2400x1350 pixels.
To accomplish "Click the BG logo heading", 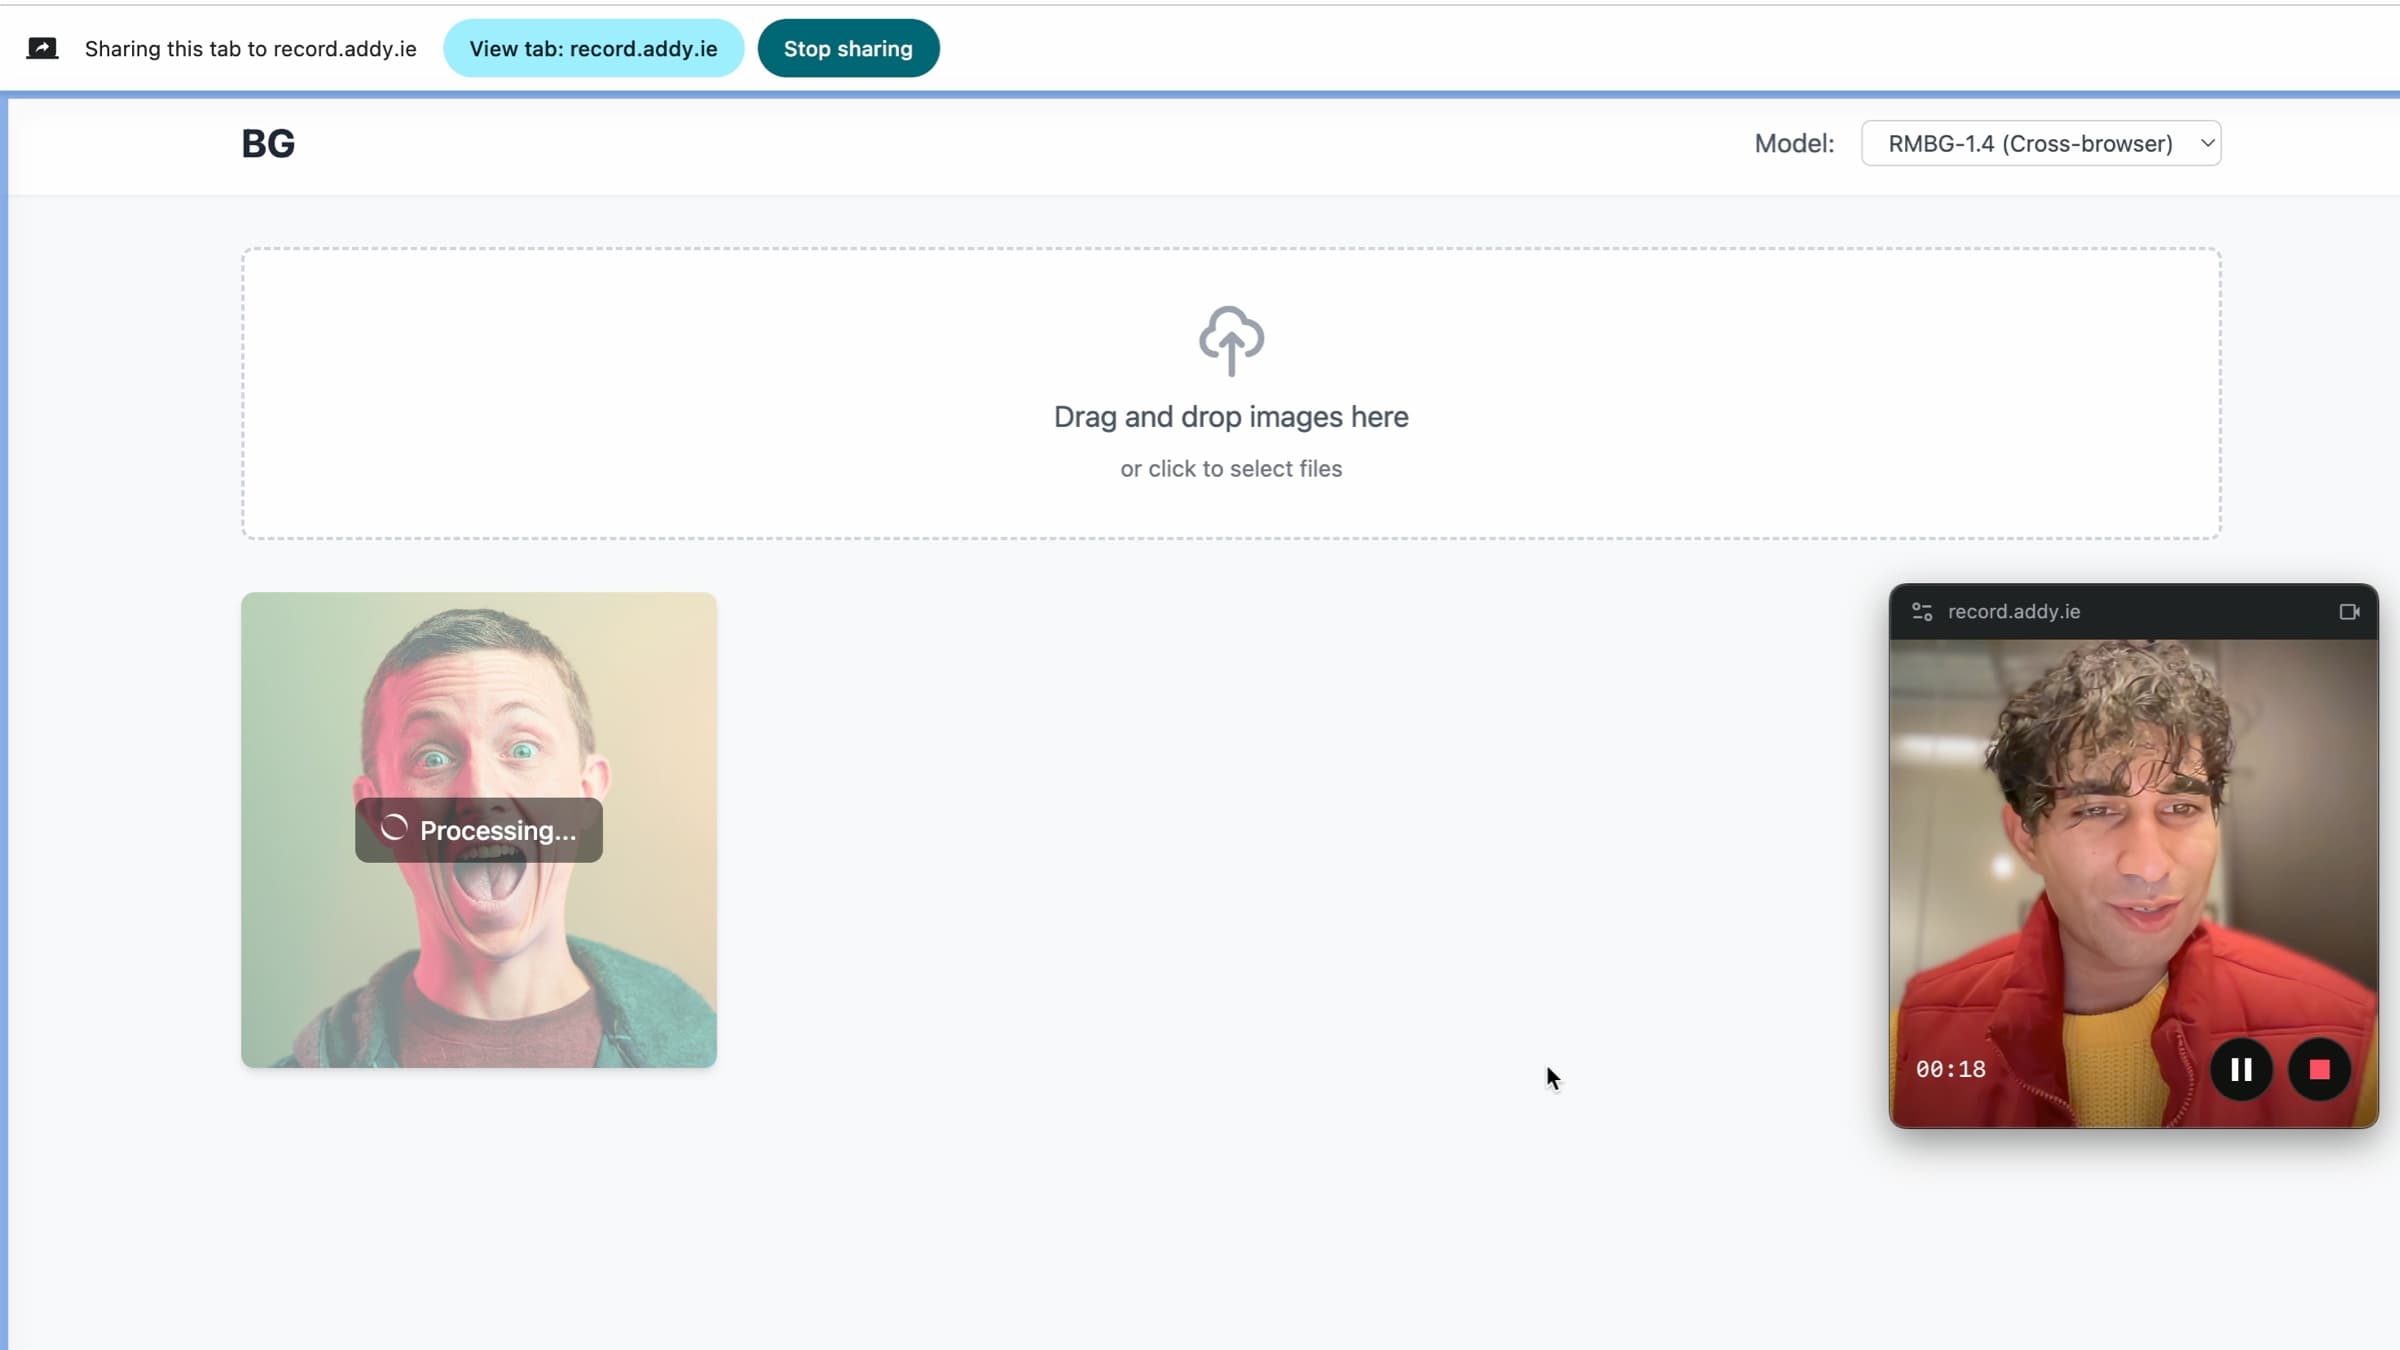I will pyautogui.click(x=268, y=144).
